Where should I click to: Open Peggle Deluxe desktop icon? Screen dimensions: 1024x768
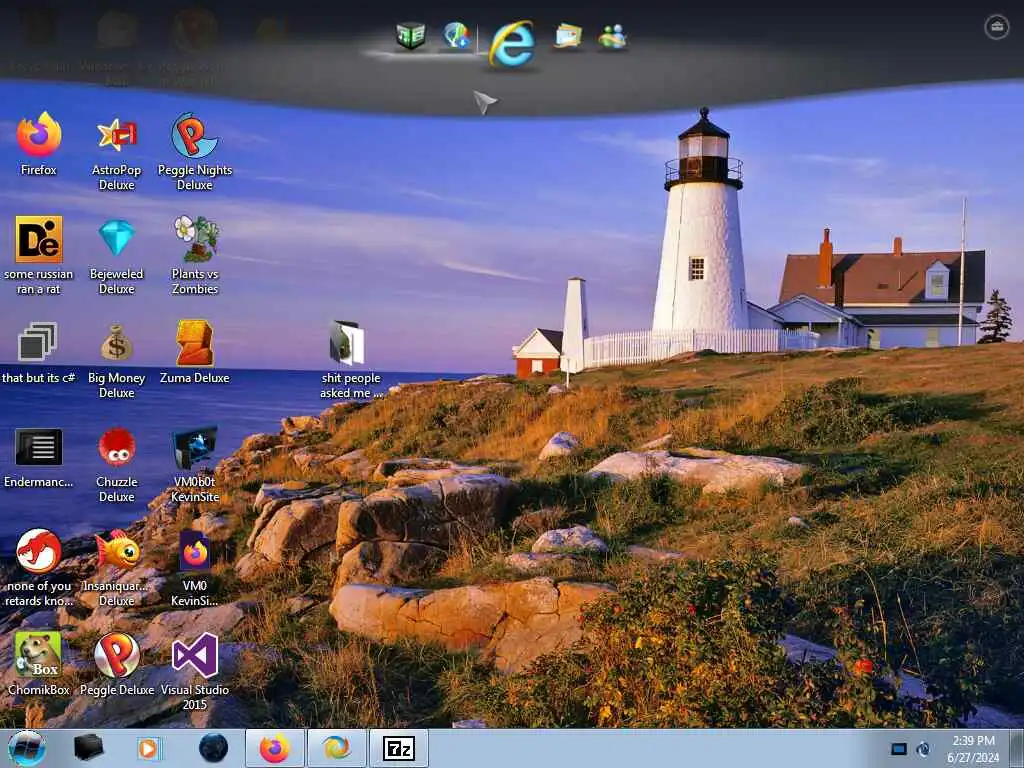tap(117, 664)
